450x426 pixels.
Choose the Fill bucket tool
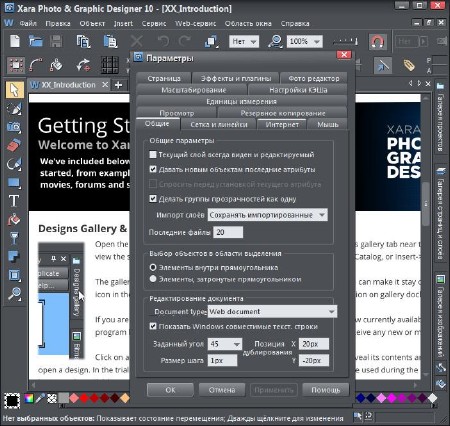[14, 220]
